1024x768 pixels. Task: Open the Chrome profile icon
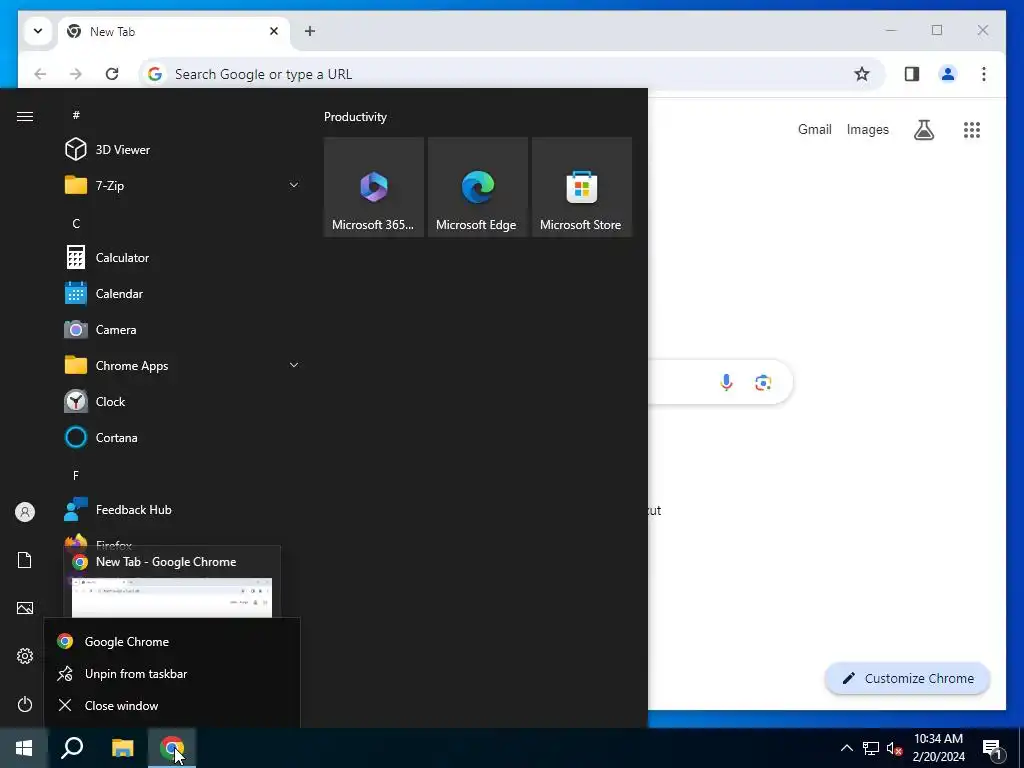tap(948, 74)
